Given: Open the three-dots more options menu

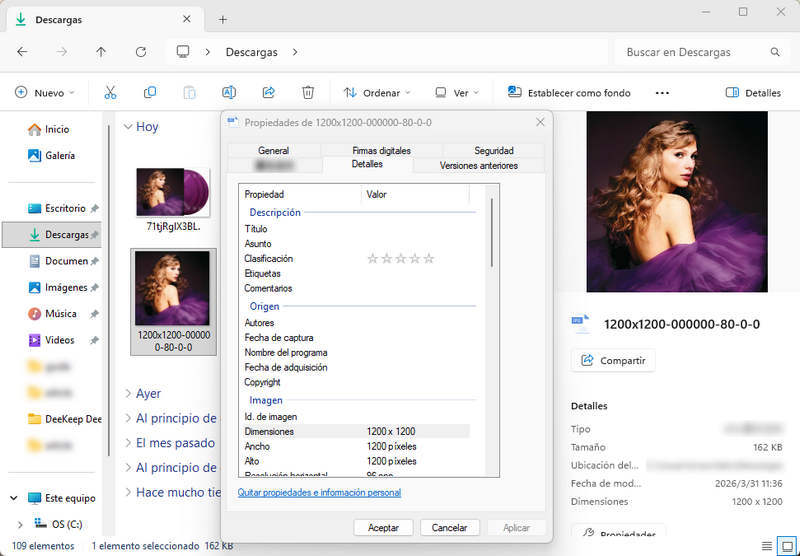Looking at the screenshot, I should point(662,93).
